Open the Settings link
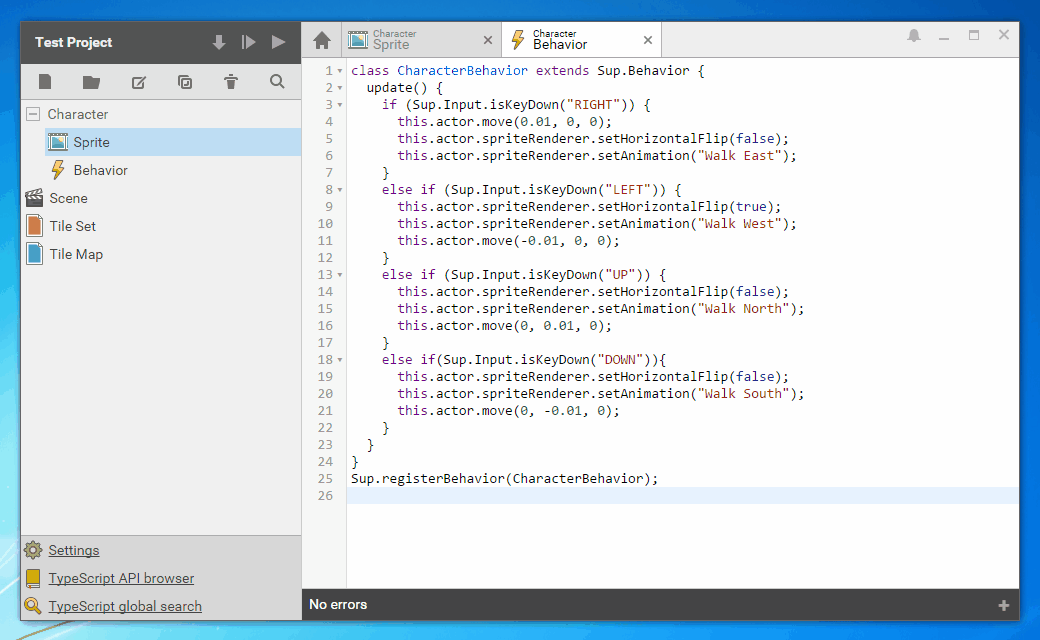Viewport: 1040px width, 640px height. [74, 550]
